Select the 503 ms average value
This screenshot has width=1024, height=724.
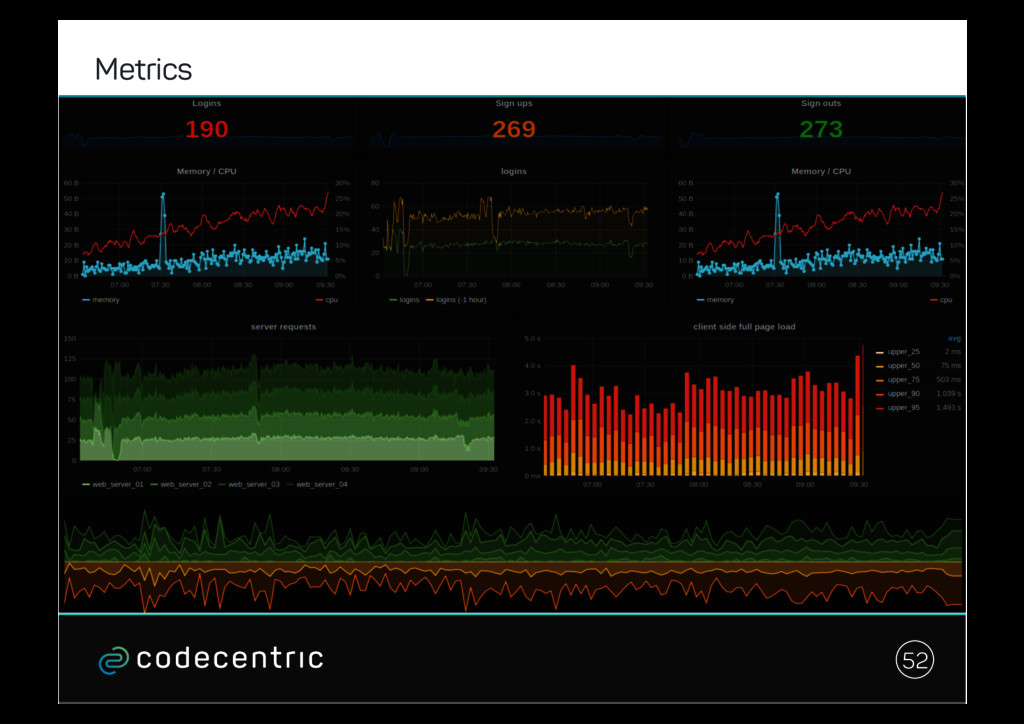(949, 380)
